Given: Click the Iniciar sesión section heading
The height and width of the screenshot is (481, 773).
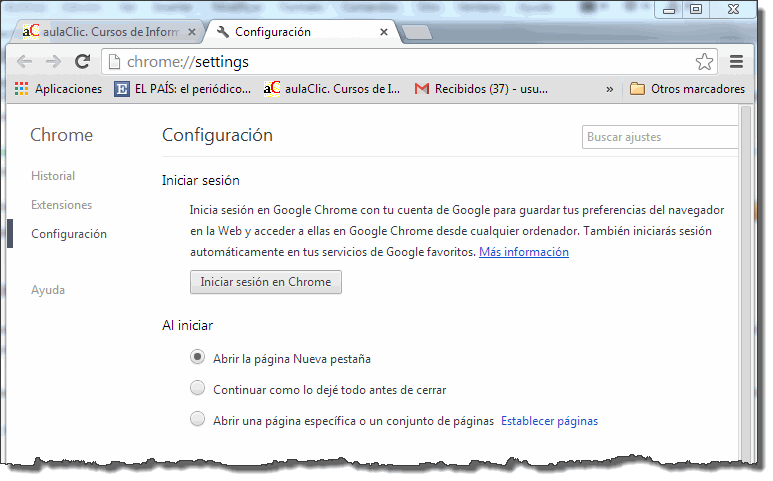Looking at the screenshot, I should pos(201,180).
